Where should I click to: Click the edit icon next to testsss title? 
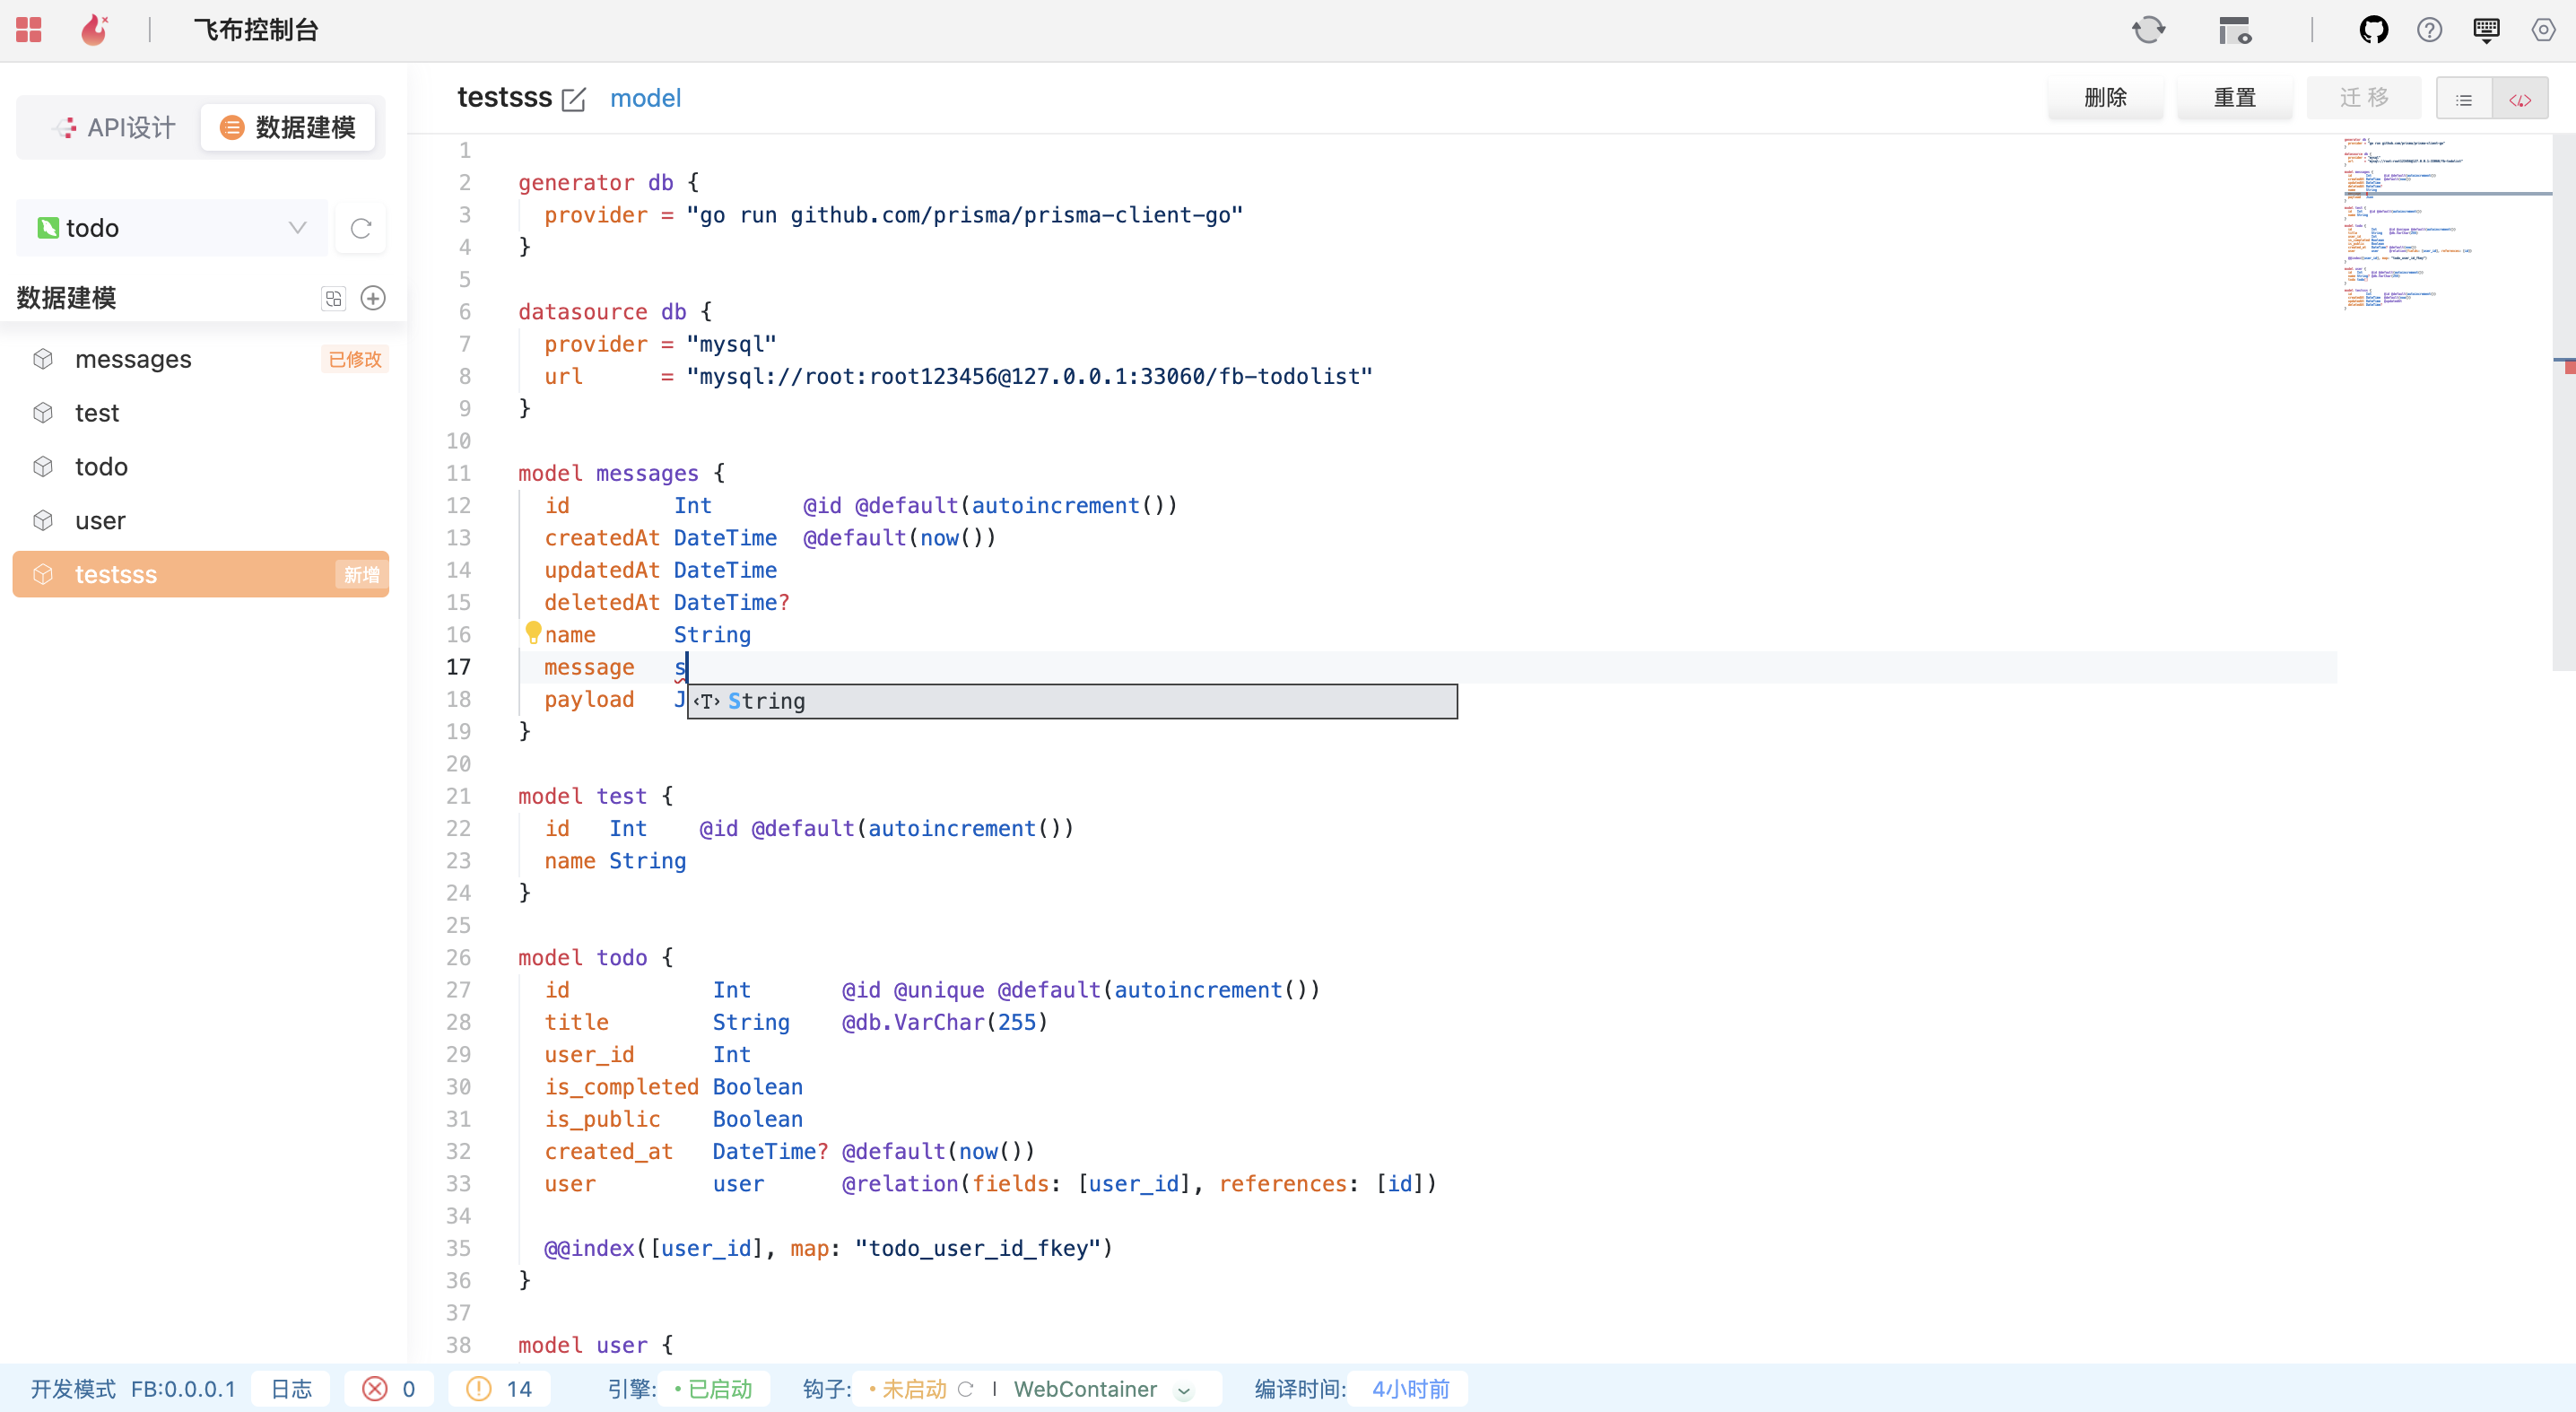coord(574,99)
